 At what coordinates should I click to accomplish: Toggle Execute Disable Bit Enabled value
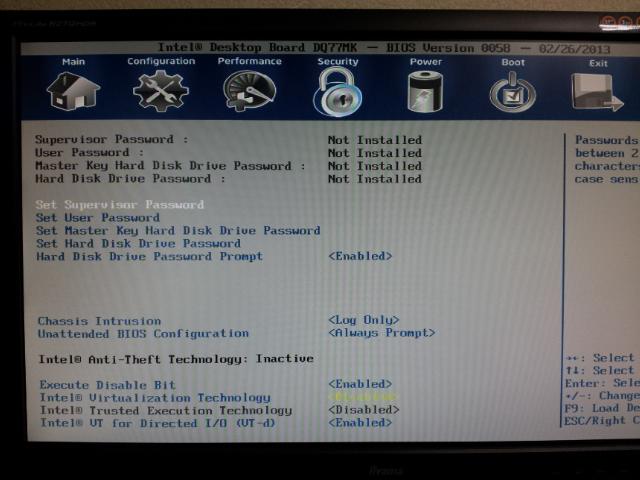tap(360, 384)
